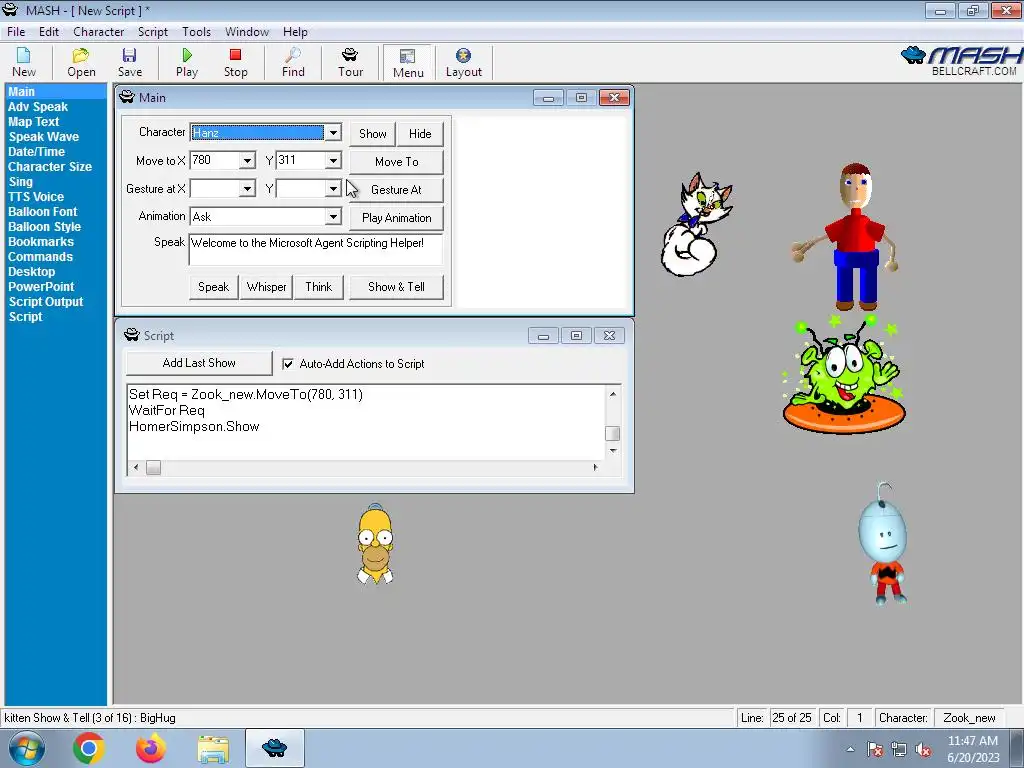
Task: Open the Tools menu
Action: click(196, 31)
